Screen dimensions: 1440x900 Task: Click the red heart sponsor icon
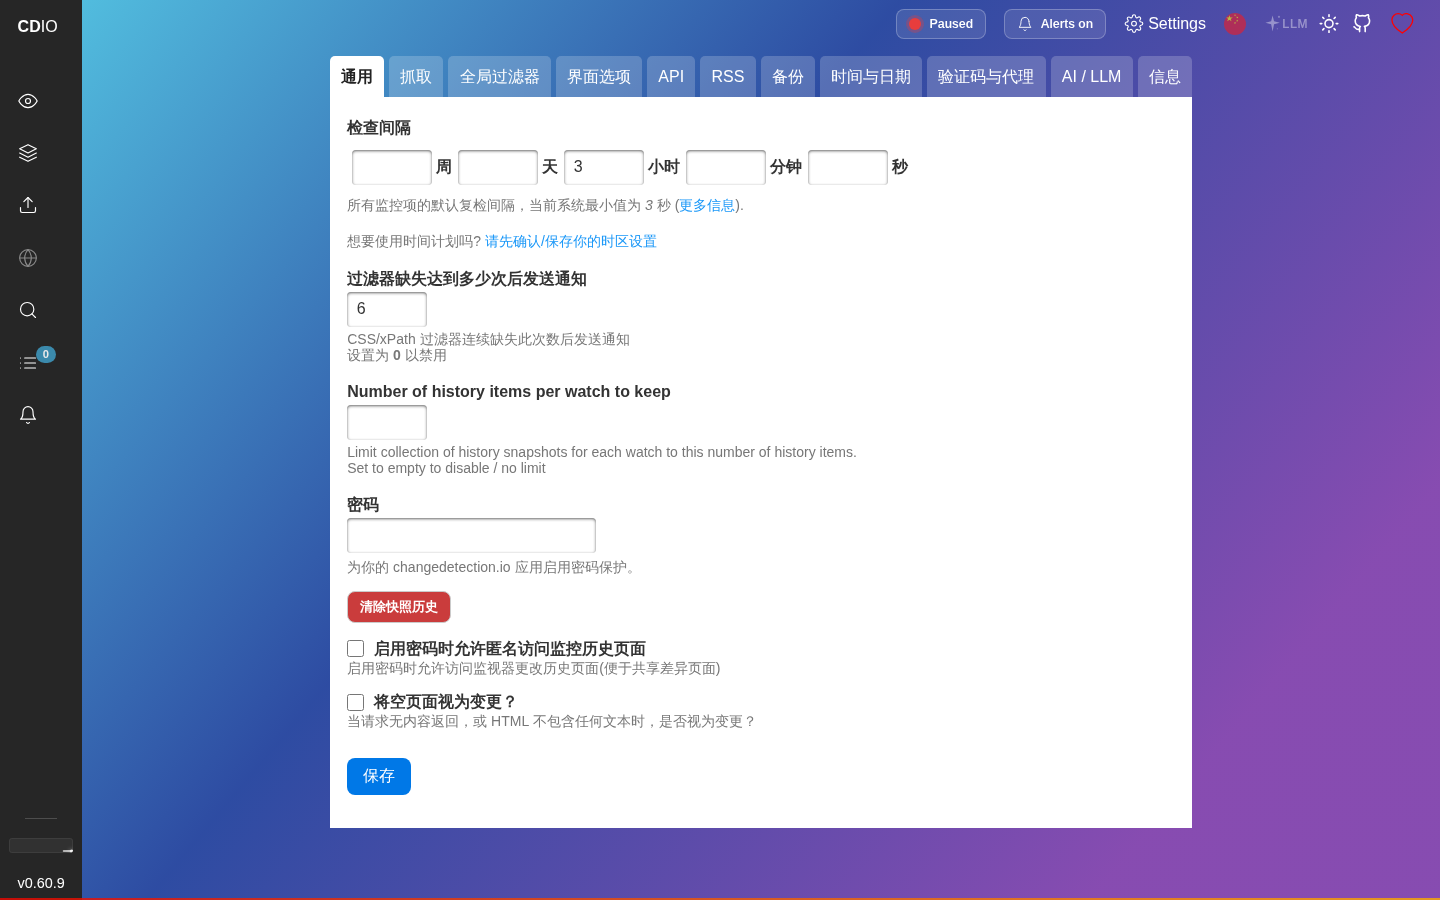click(x=1402, y=23)
